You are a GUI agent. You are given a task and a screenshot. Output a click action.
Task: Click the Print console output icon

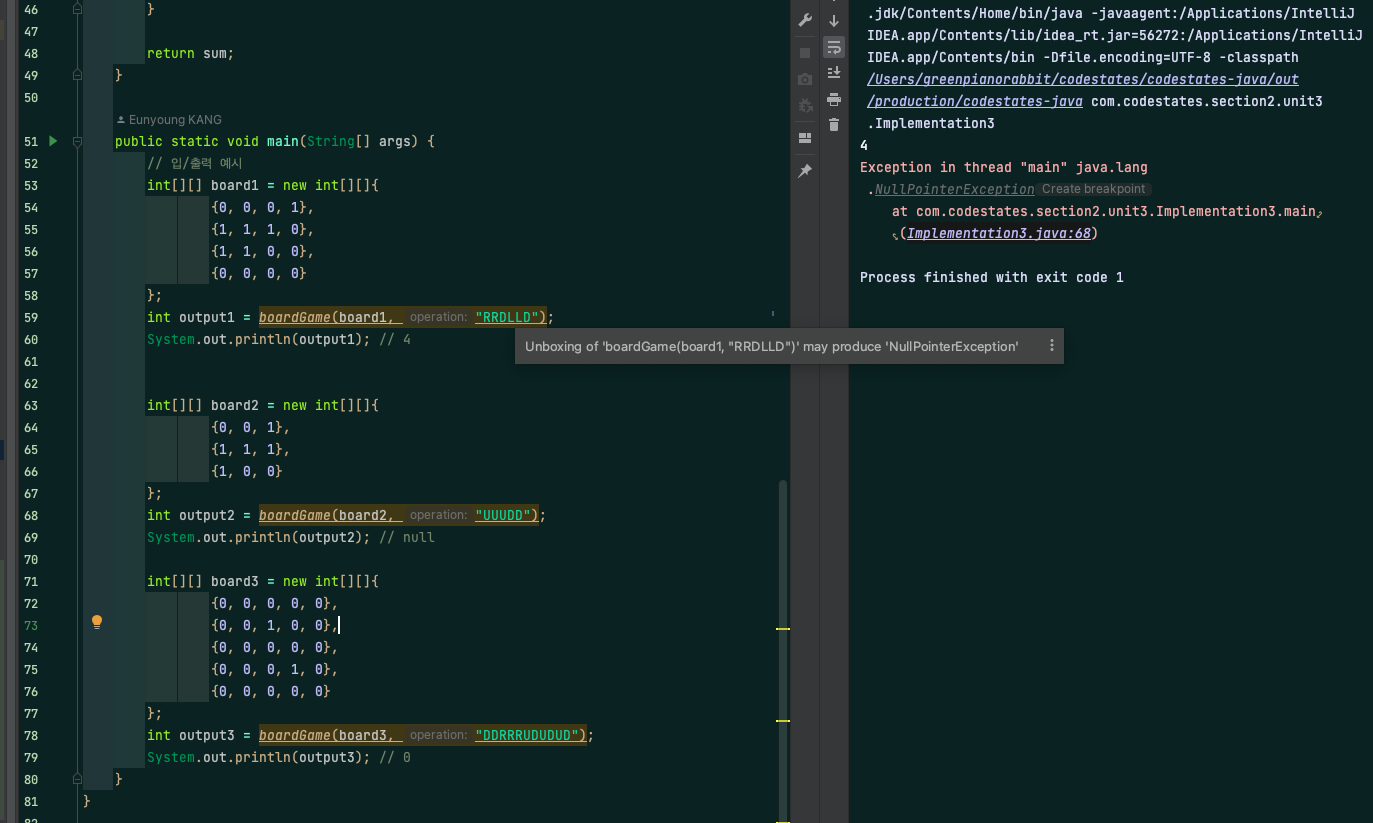pos(834,98)
